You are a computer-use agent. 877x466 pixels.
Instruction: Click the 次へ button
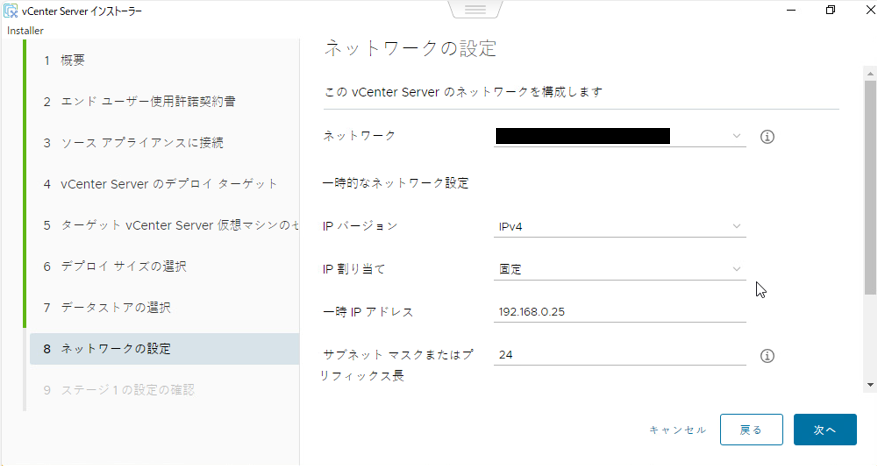[x=824, y=429]
